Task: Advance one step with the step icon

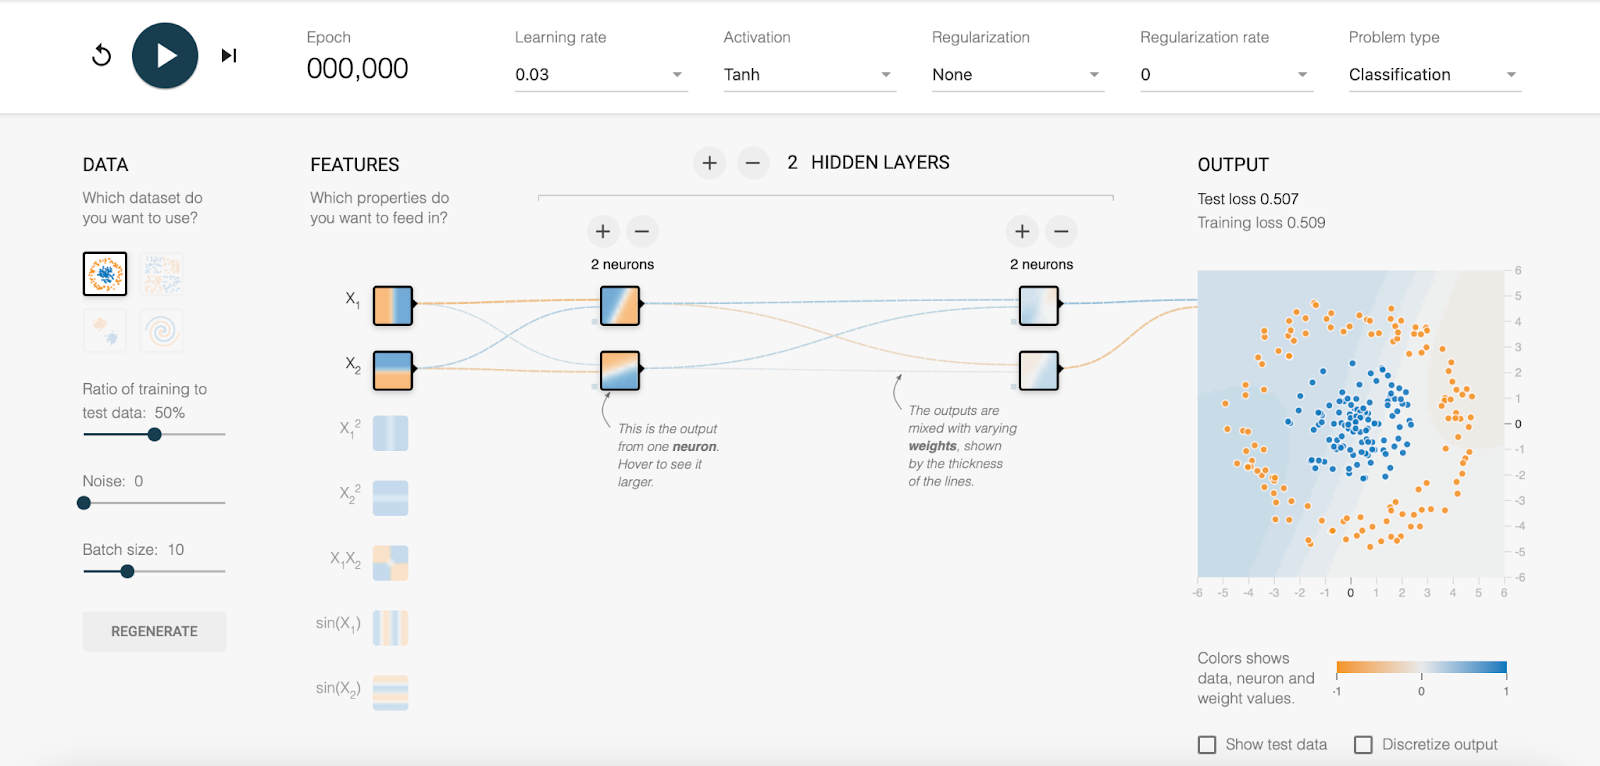Action: tap(229, 55)
